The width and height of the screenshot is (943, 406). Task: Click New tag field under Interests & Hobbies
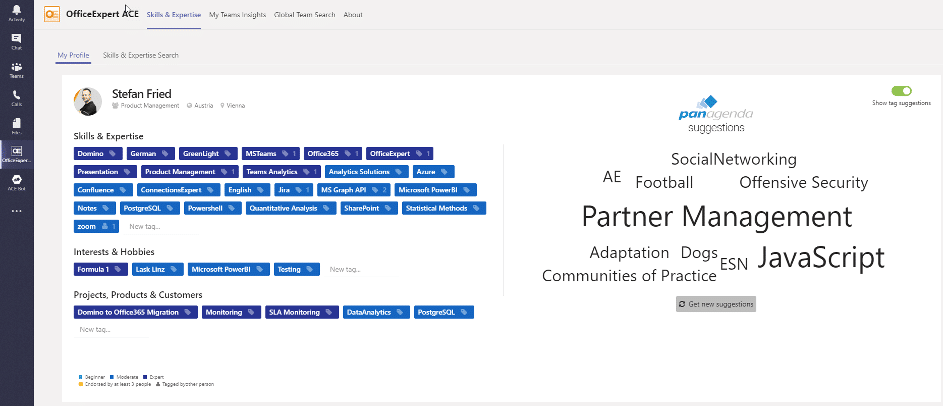pyautogui.click(x=345, y=269)
